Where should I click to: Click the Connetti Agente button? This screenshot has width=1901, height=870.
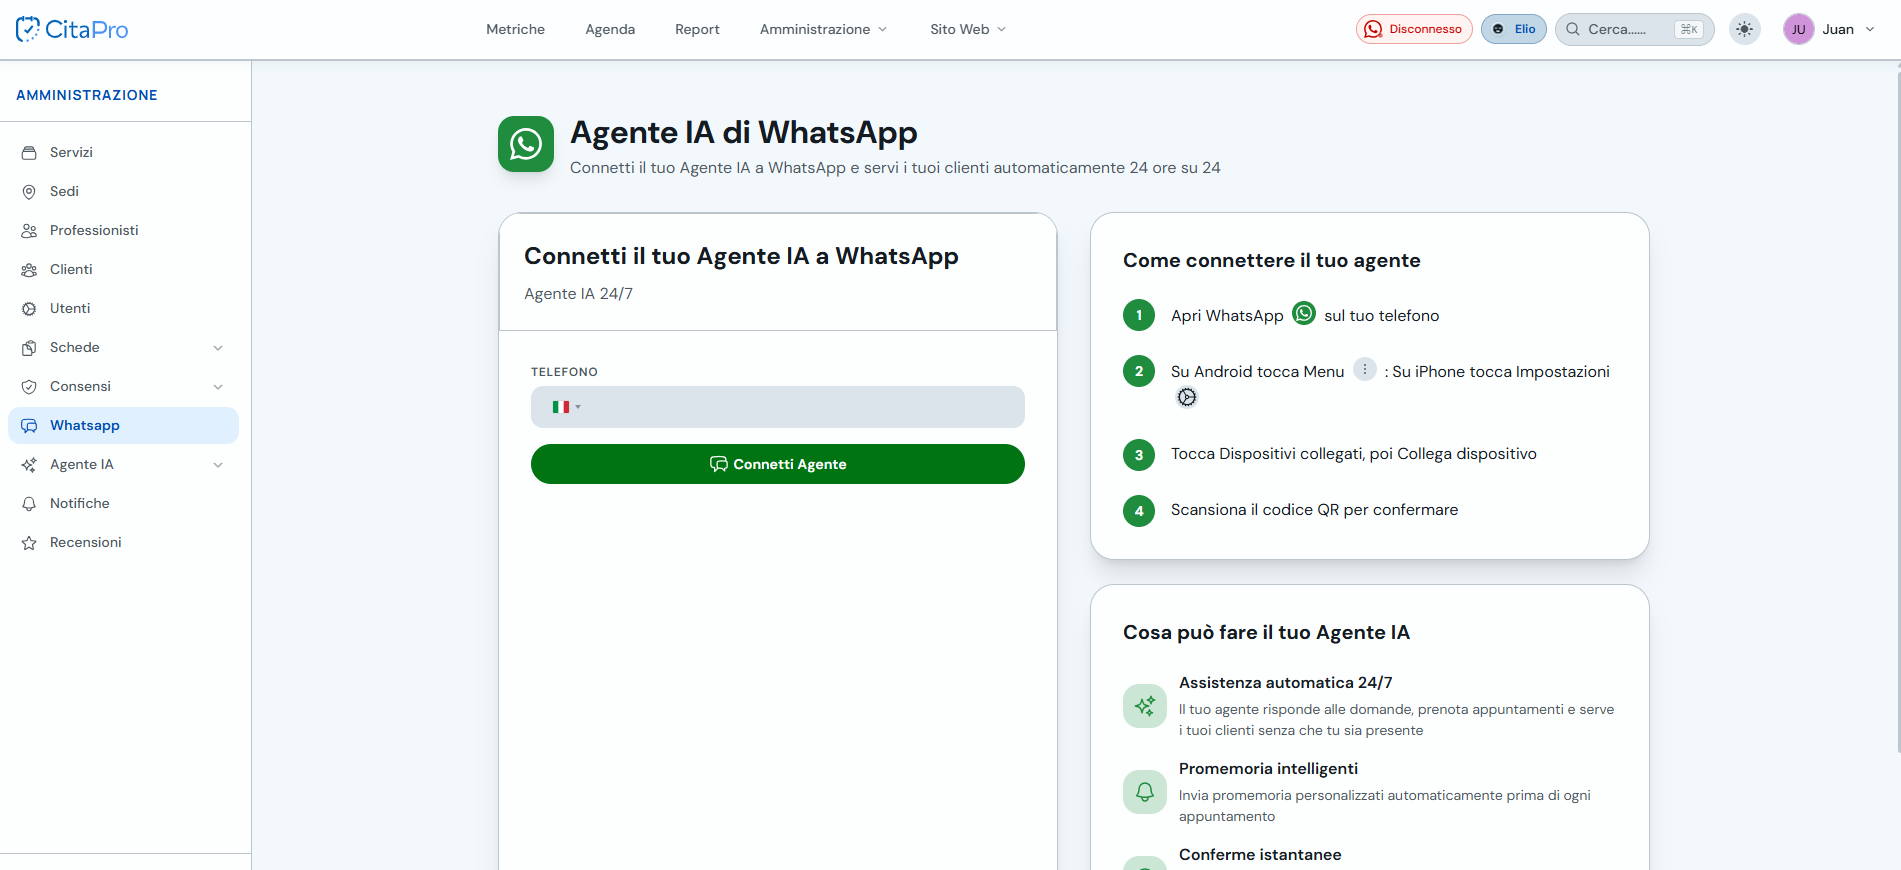[778, 464]
